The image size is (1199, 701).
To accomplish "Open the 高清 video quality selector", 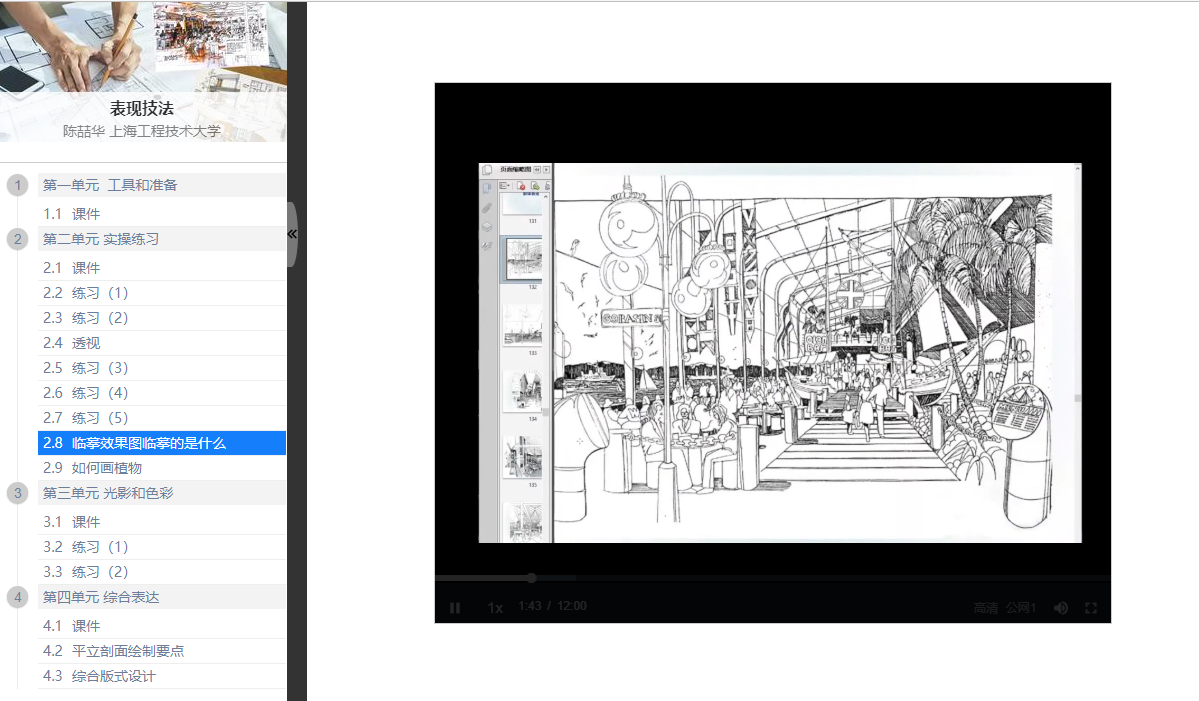I will 986,608.
